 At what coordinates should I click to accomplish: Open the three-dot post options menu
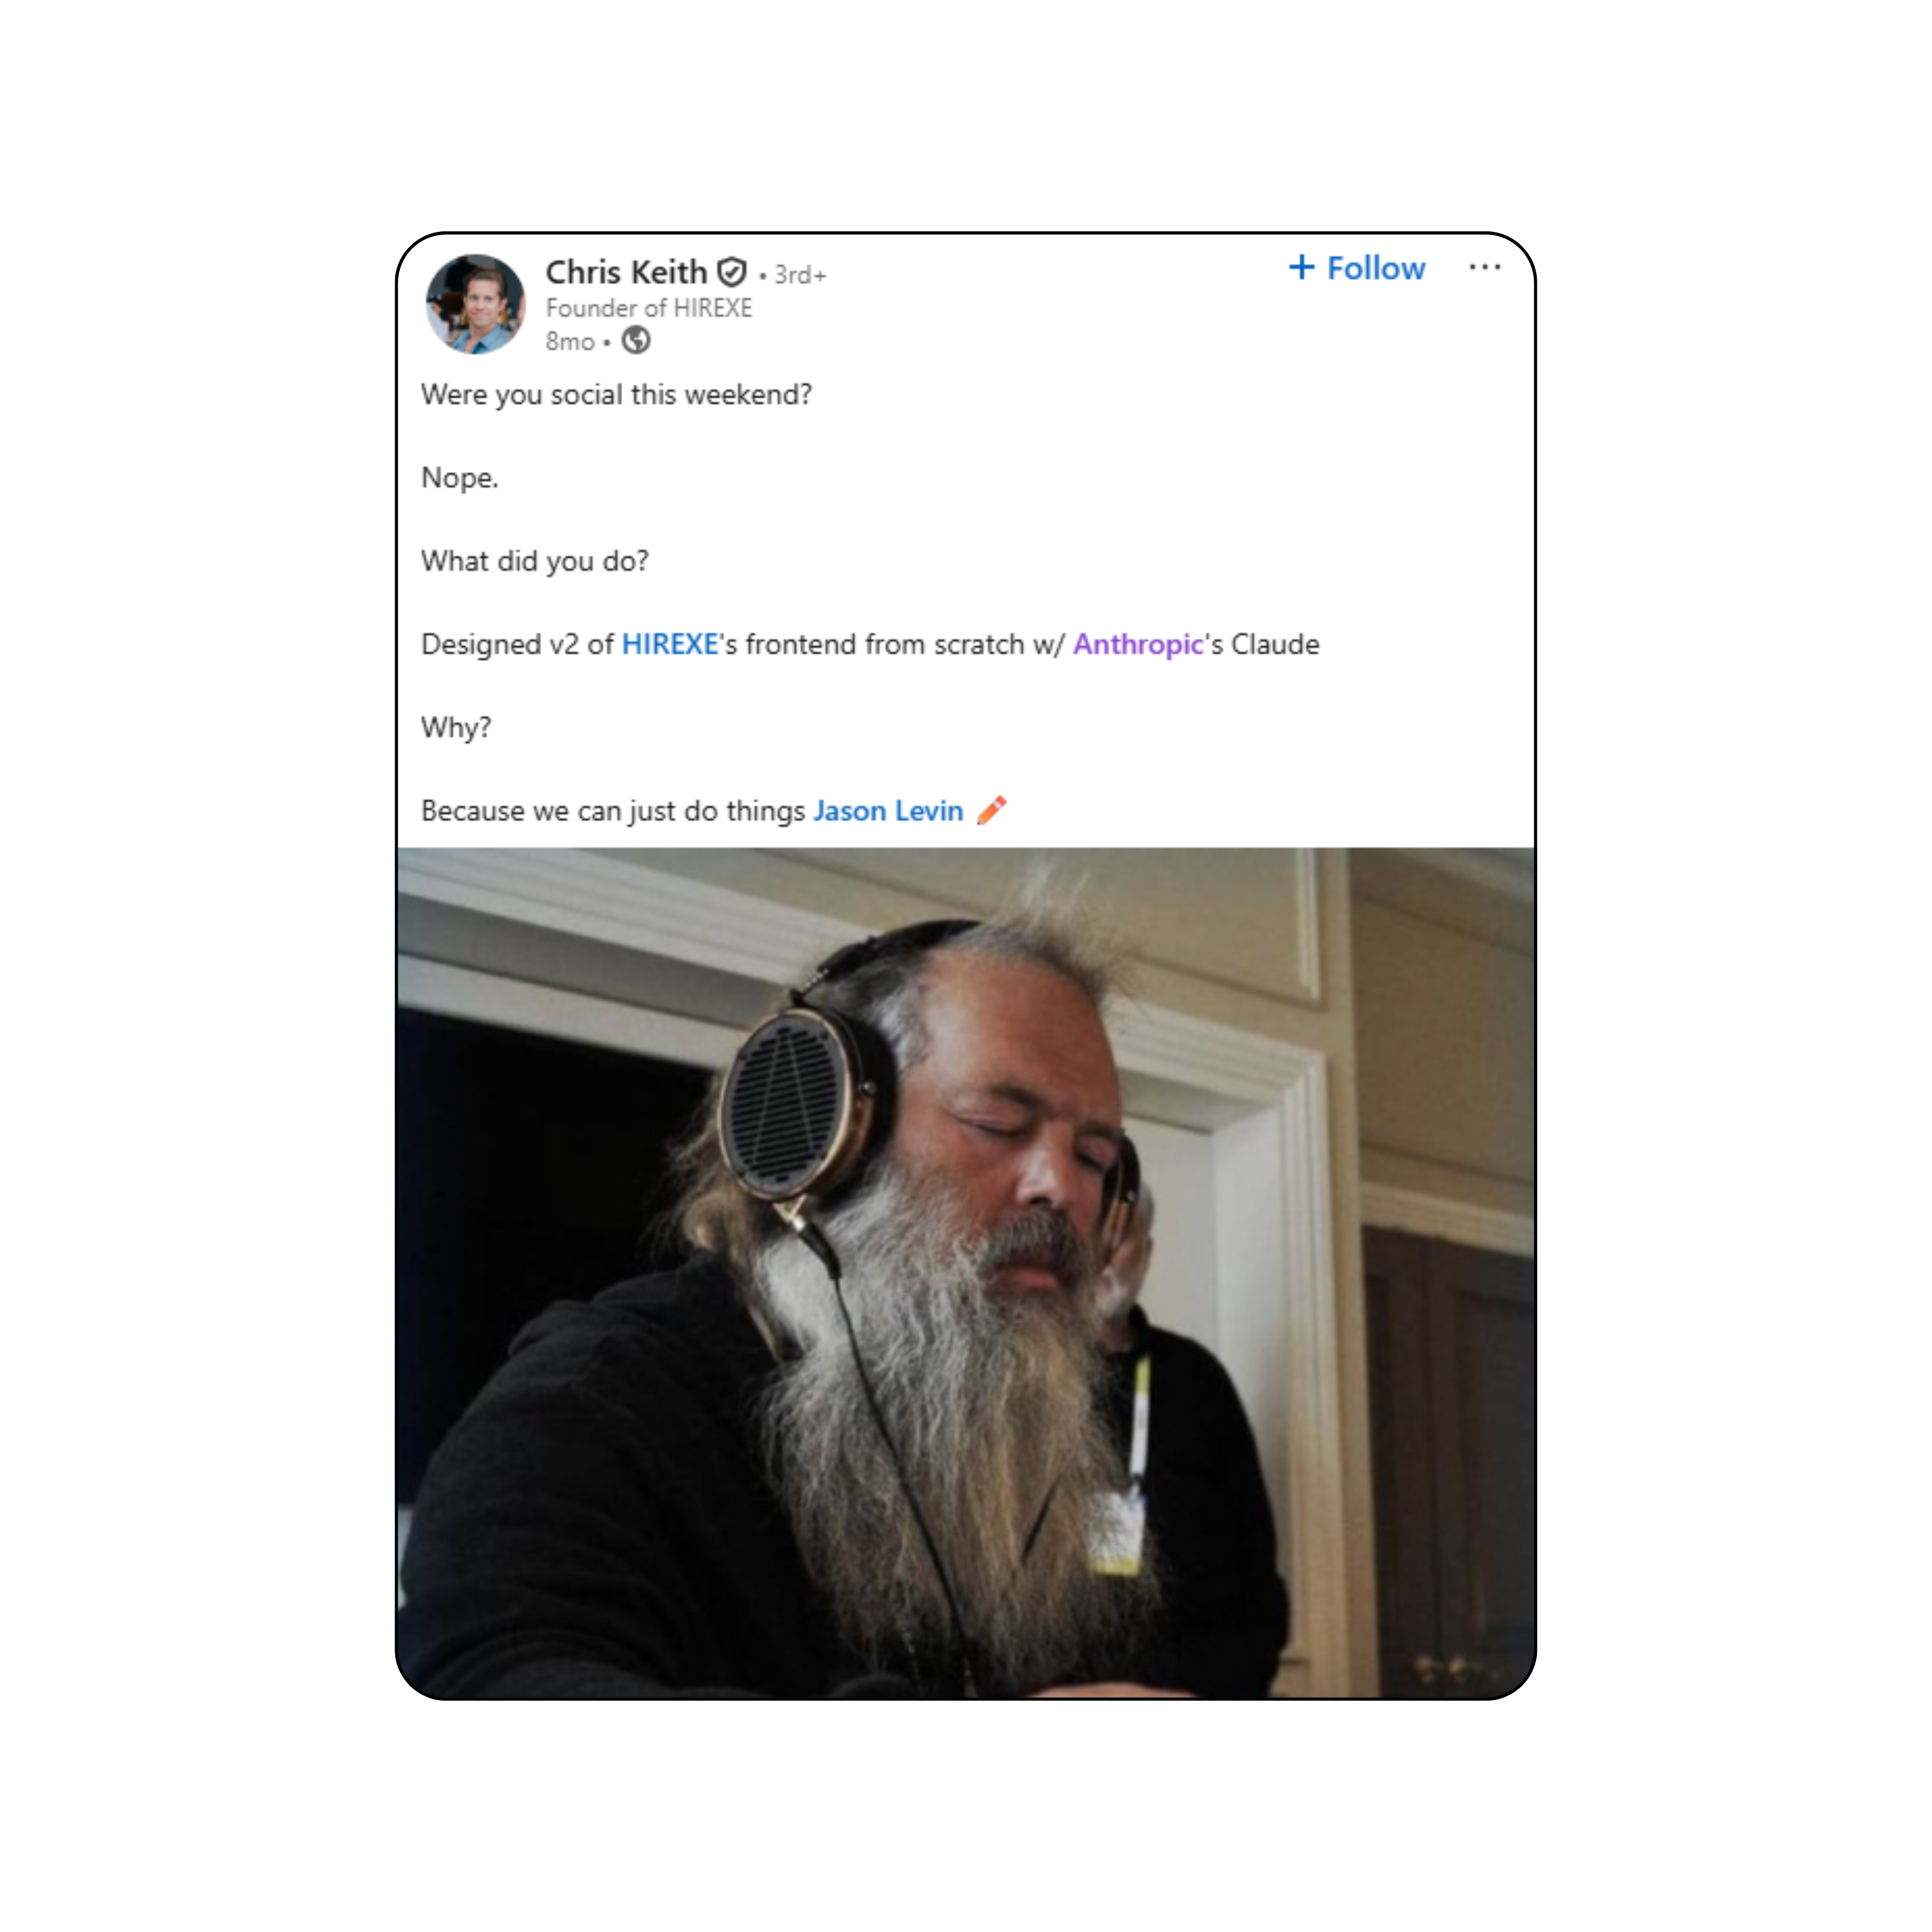pos(1484,267)
